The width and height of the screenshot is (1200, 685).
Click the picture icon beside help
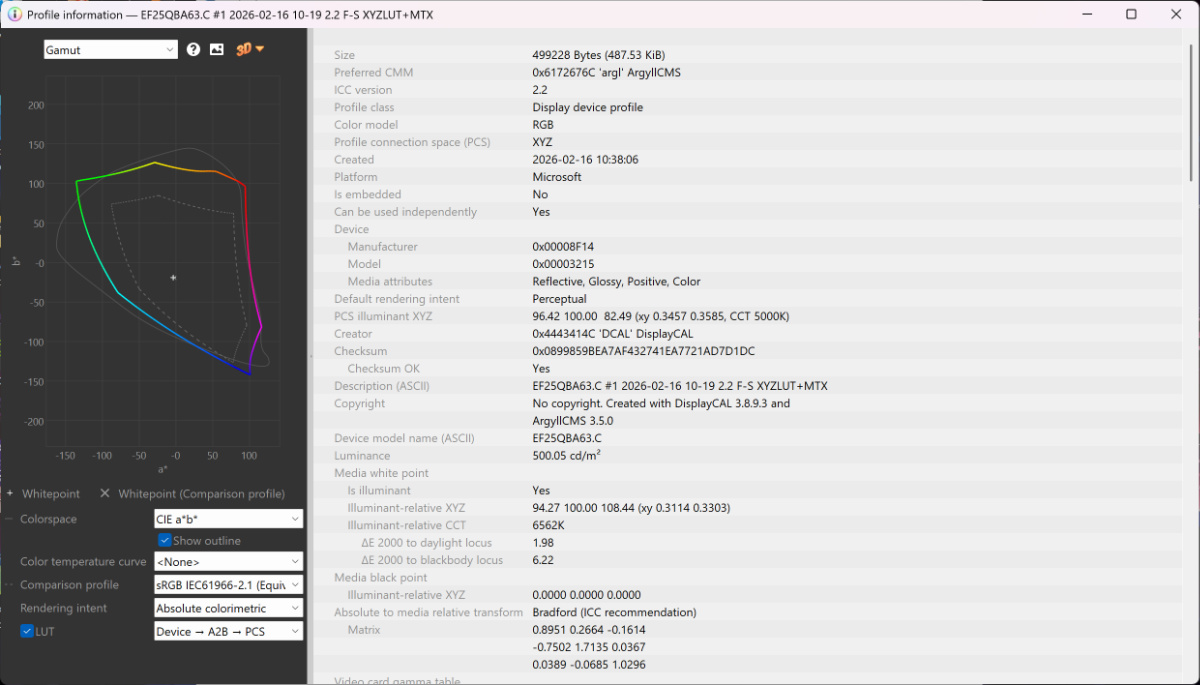tap(217, 49)
